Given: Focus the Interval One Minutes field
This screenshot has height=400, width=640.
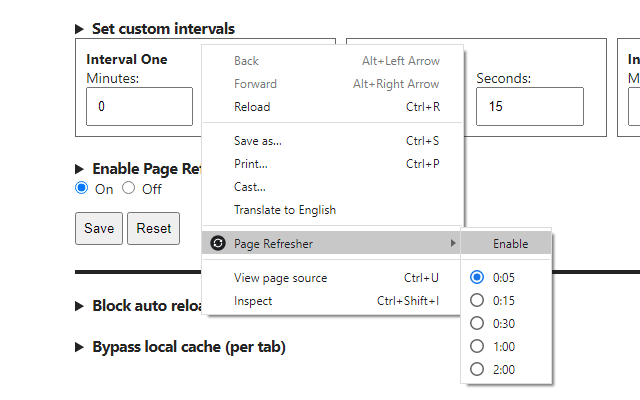Looking at the screenshot, I should click(139, 106).
